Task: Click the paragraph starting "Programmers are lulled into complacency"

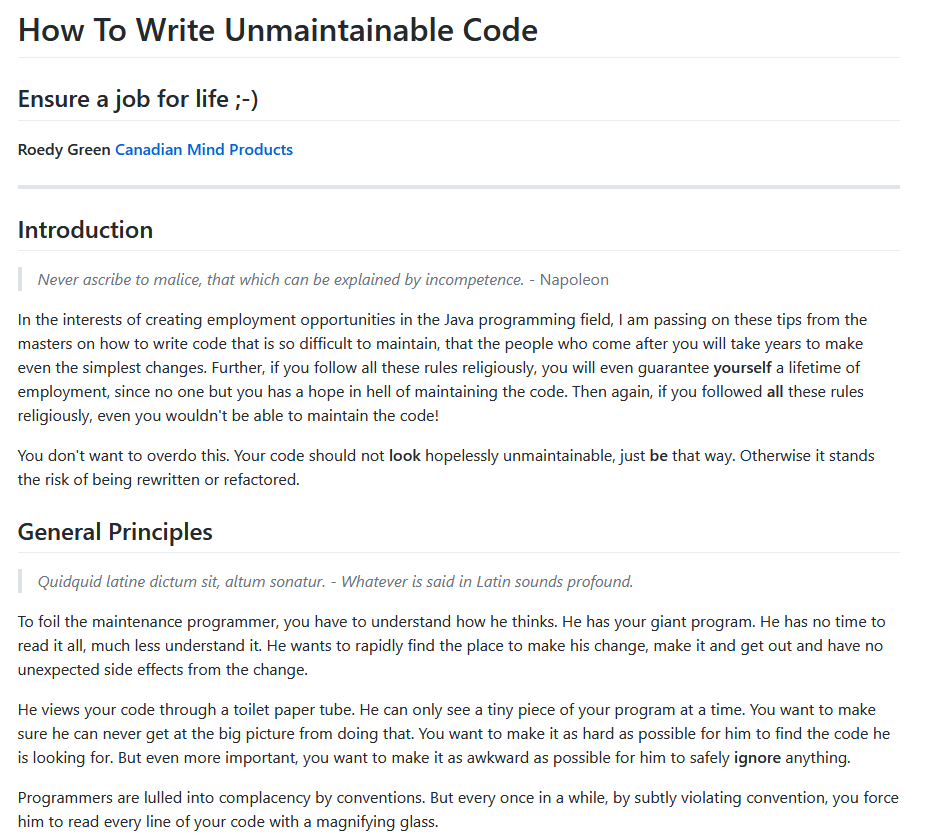Action: point(458,810)
